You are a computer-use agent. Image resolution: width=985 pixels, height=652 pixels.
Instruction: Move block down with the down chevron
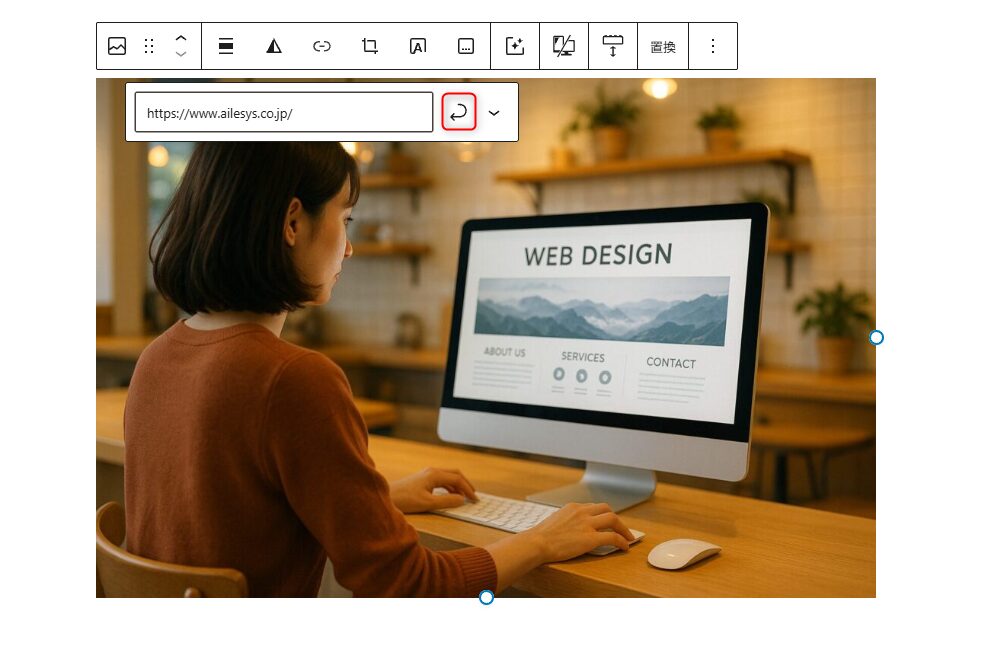pyautogui.click(x=181, y=54)
